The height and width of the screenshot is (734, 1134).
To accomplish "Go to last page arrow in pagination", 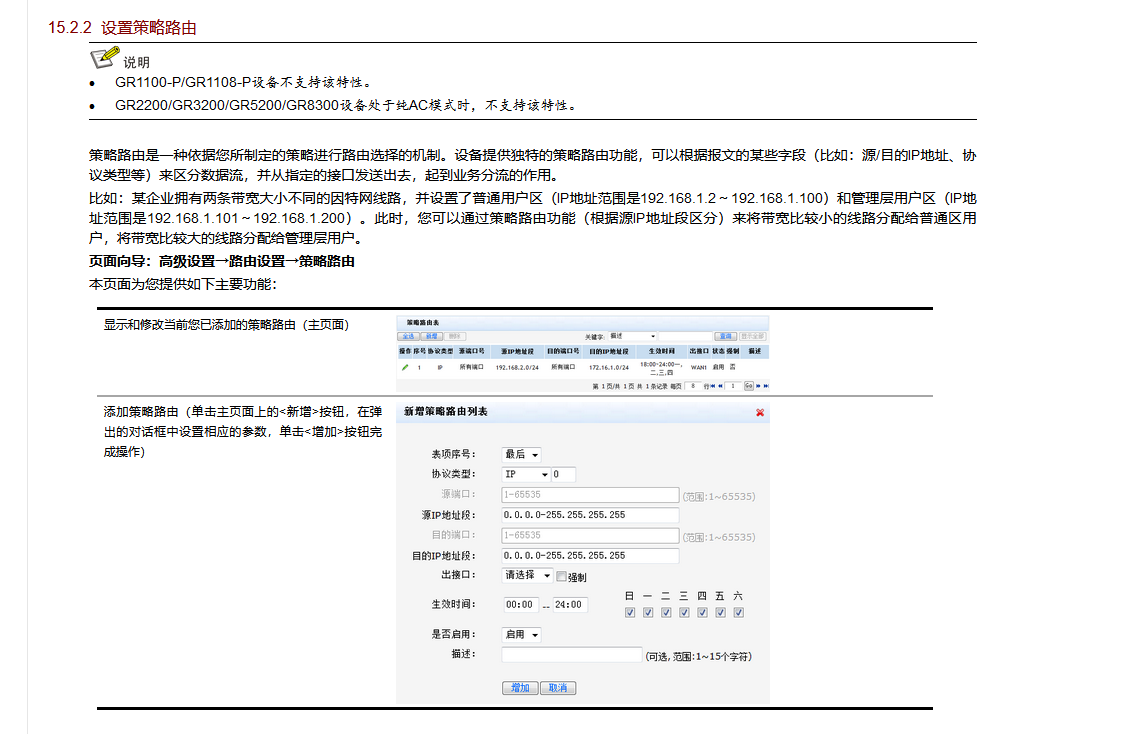I will (x=767, y=385).
